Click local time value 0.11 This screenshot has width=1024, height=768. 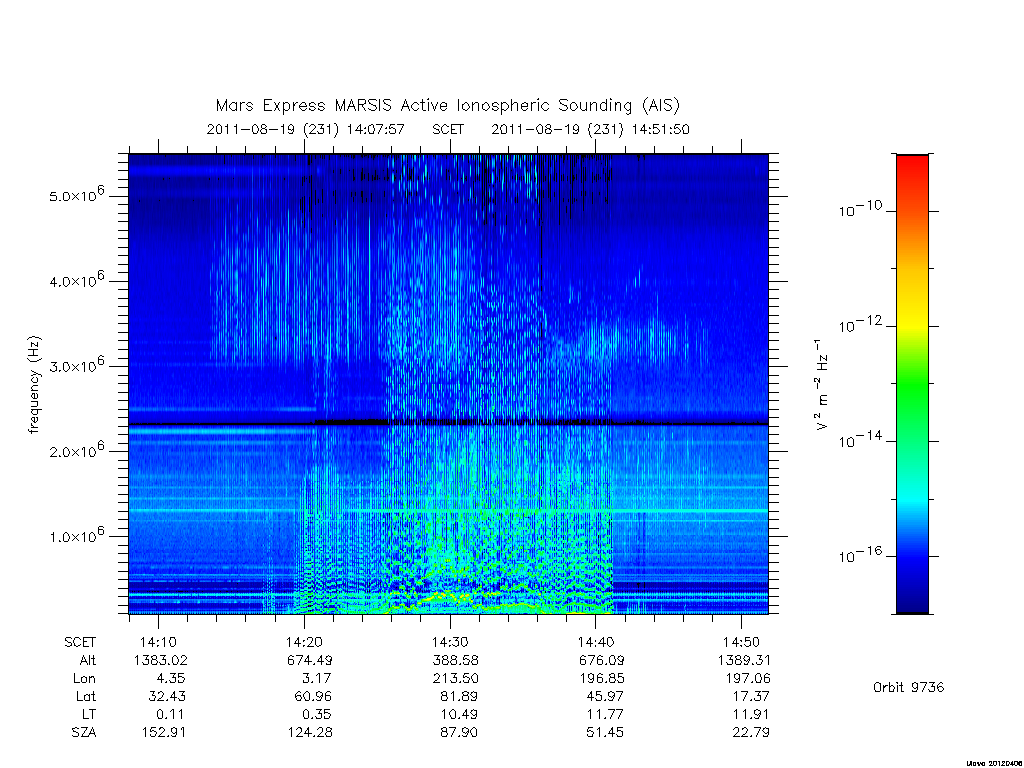171,714
